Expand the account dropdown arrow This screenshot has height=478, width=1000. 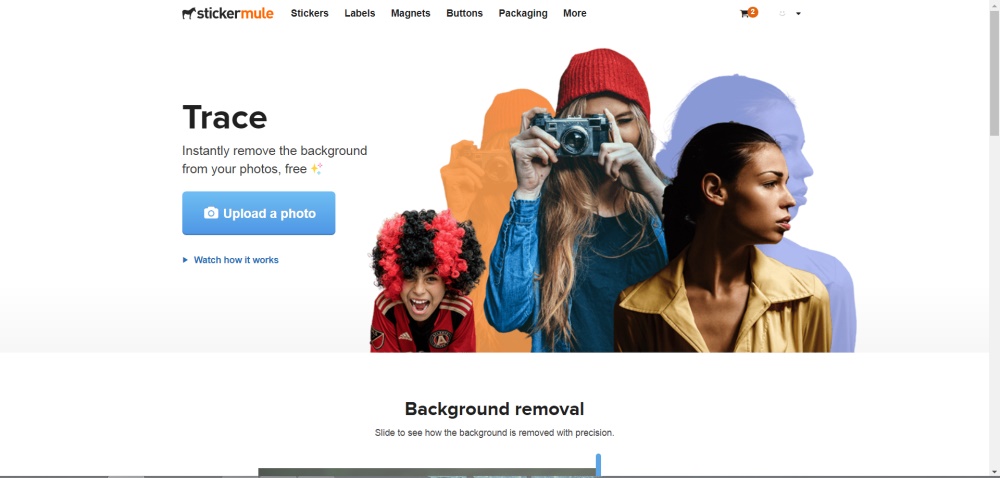click(798, 13)
